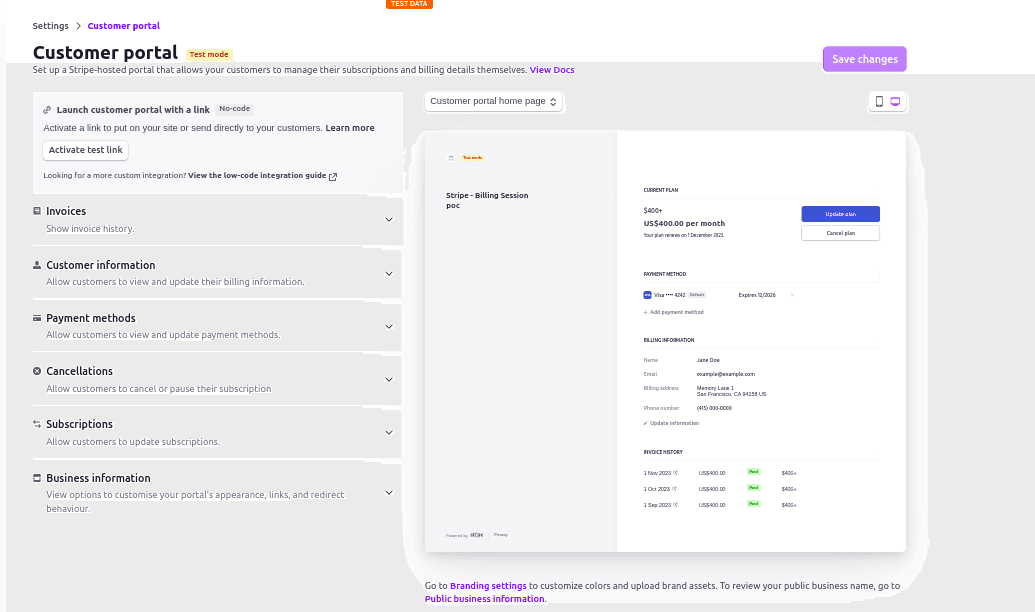This screenshot has height=612, width=1035.
Task: Click the Payment methods card icon
Action: [x=37, y=318]
